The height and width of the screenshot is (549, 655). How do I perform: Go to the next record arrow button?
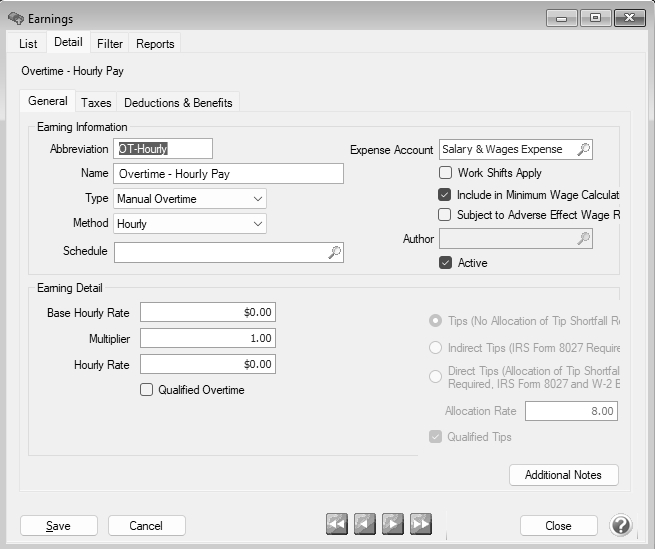pos(393,524)
